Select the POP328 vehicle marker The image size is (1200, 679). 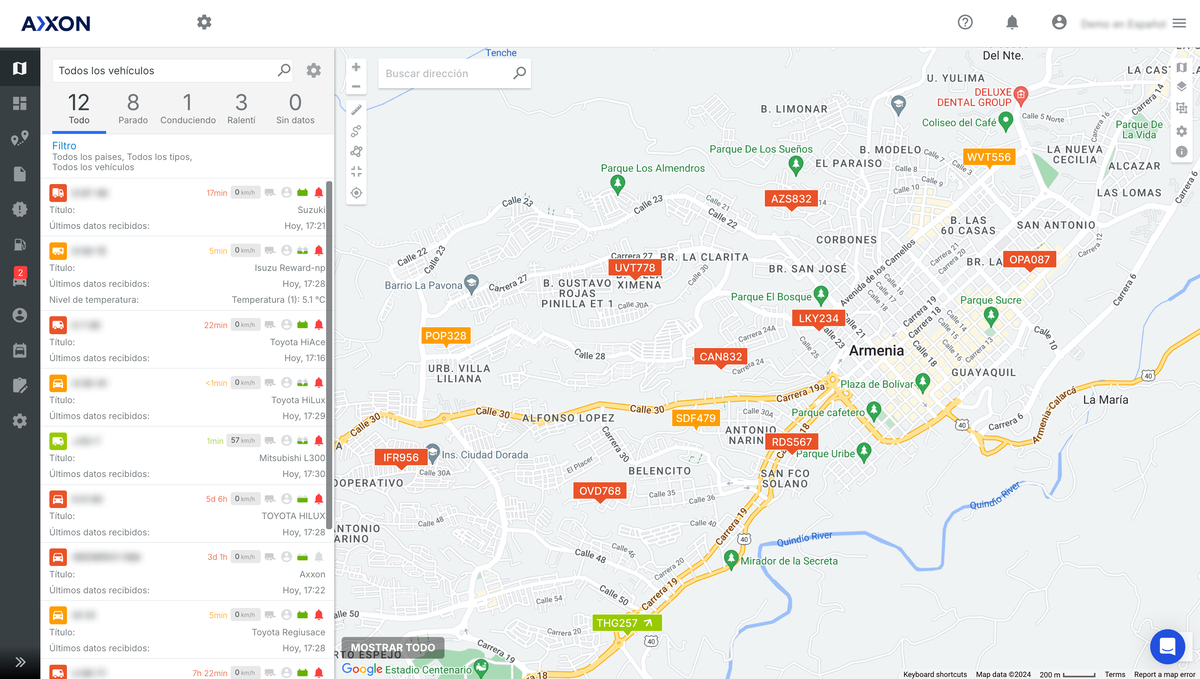[x=446, y=336]
